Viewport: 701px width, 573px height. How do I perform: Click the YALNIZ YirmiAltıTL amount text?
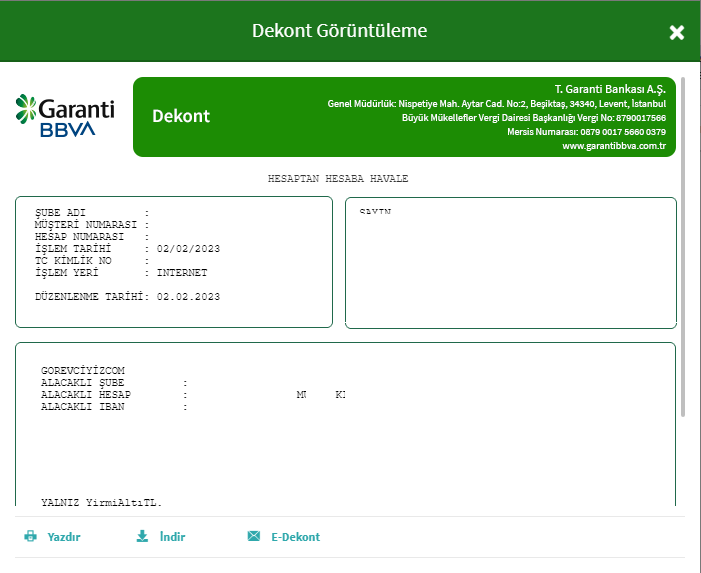tap(101, 502)
